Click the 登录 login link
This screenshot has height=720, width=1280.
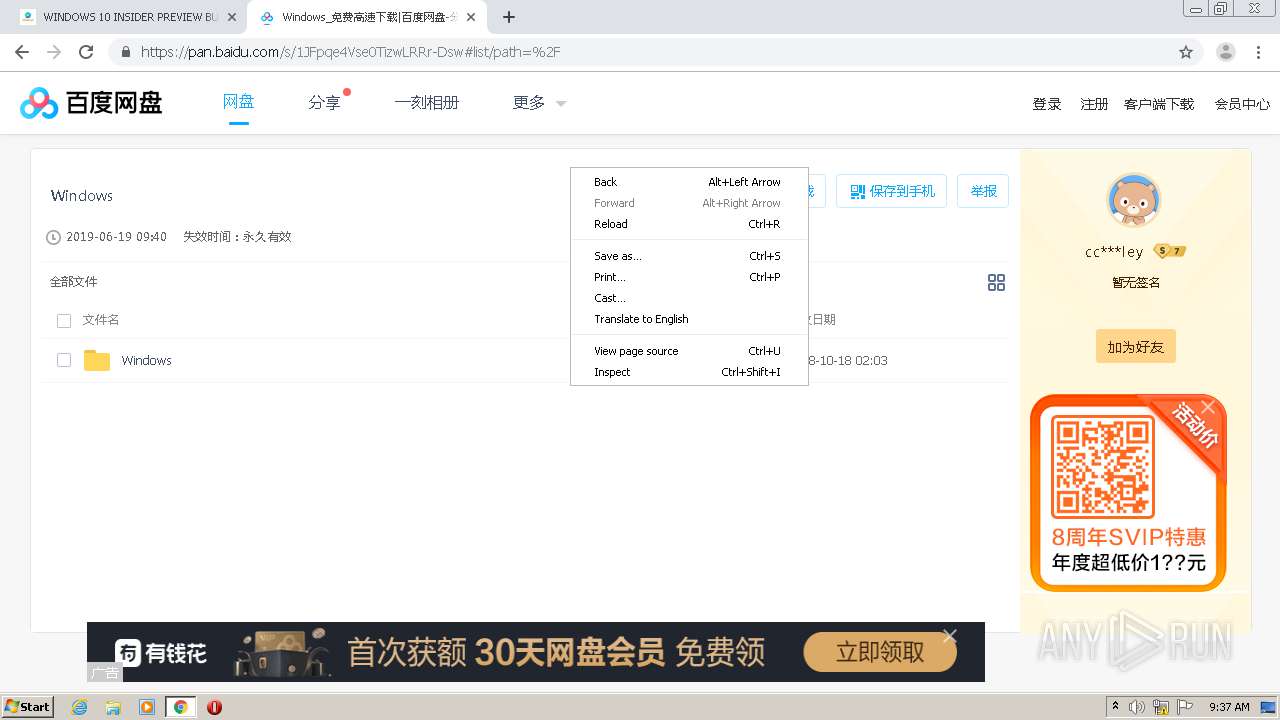(x=1047, y=104)
